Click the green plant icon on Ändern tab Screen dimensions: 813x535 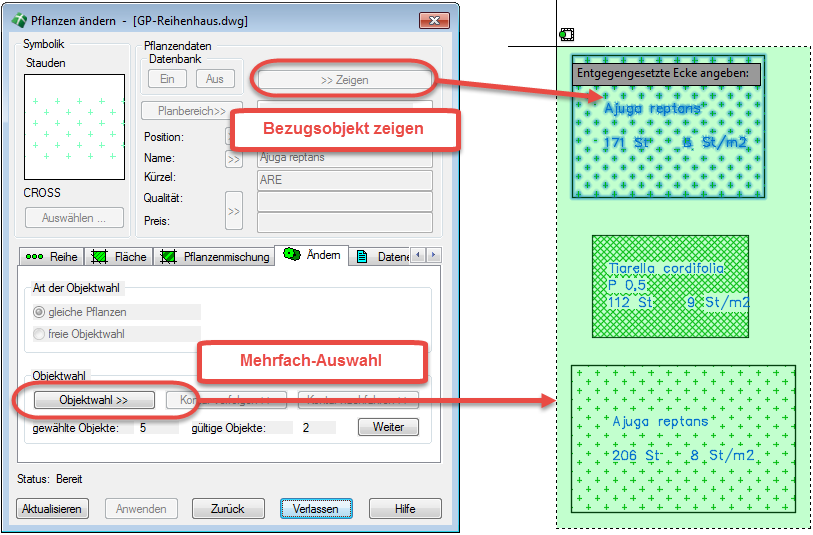coord(292,255)
